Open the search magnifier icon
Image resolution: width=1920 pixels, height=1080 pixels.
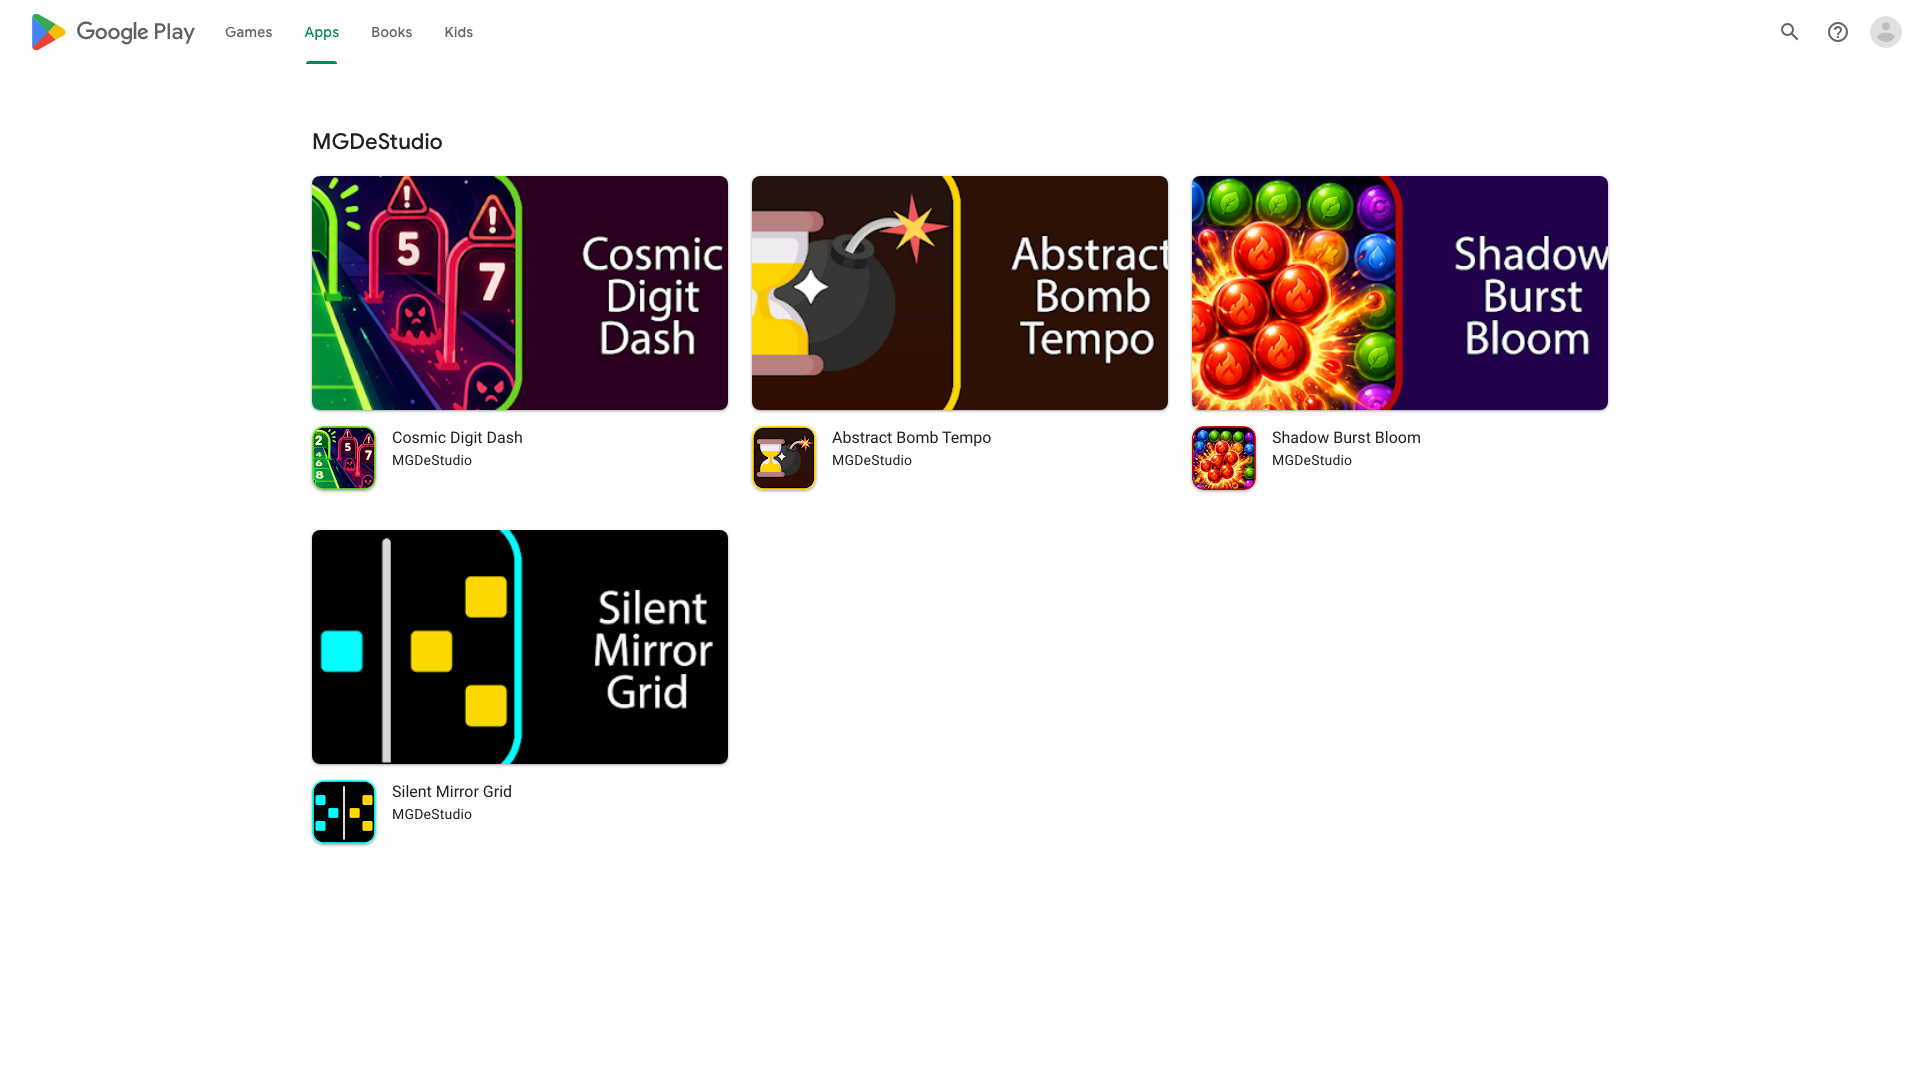(1790, 32)
